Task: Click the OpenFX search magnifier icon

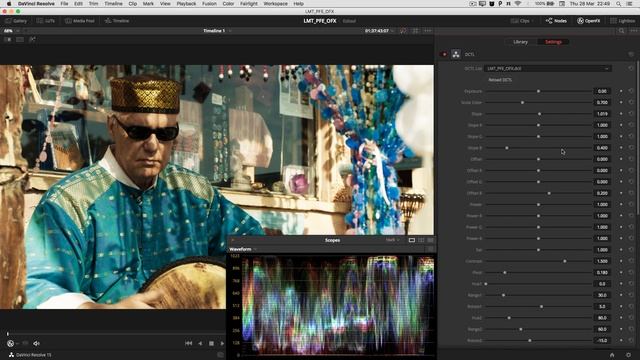Action: click(621, 31)
